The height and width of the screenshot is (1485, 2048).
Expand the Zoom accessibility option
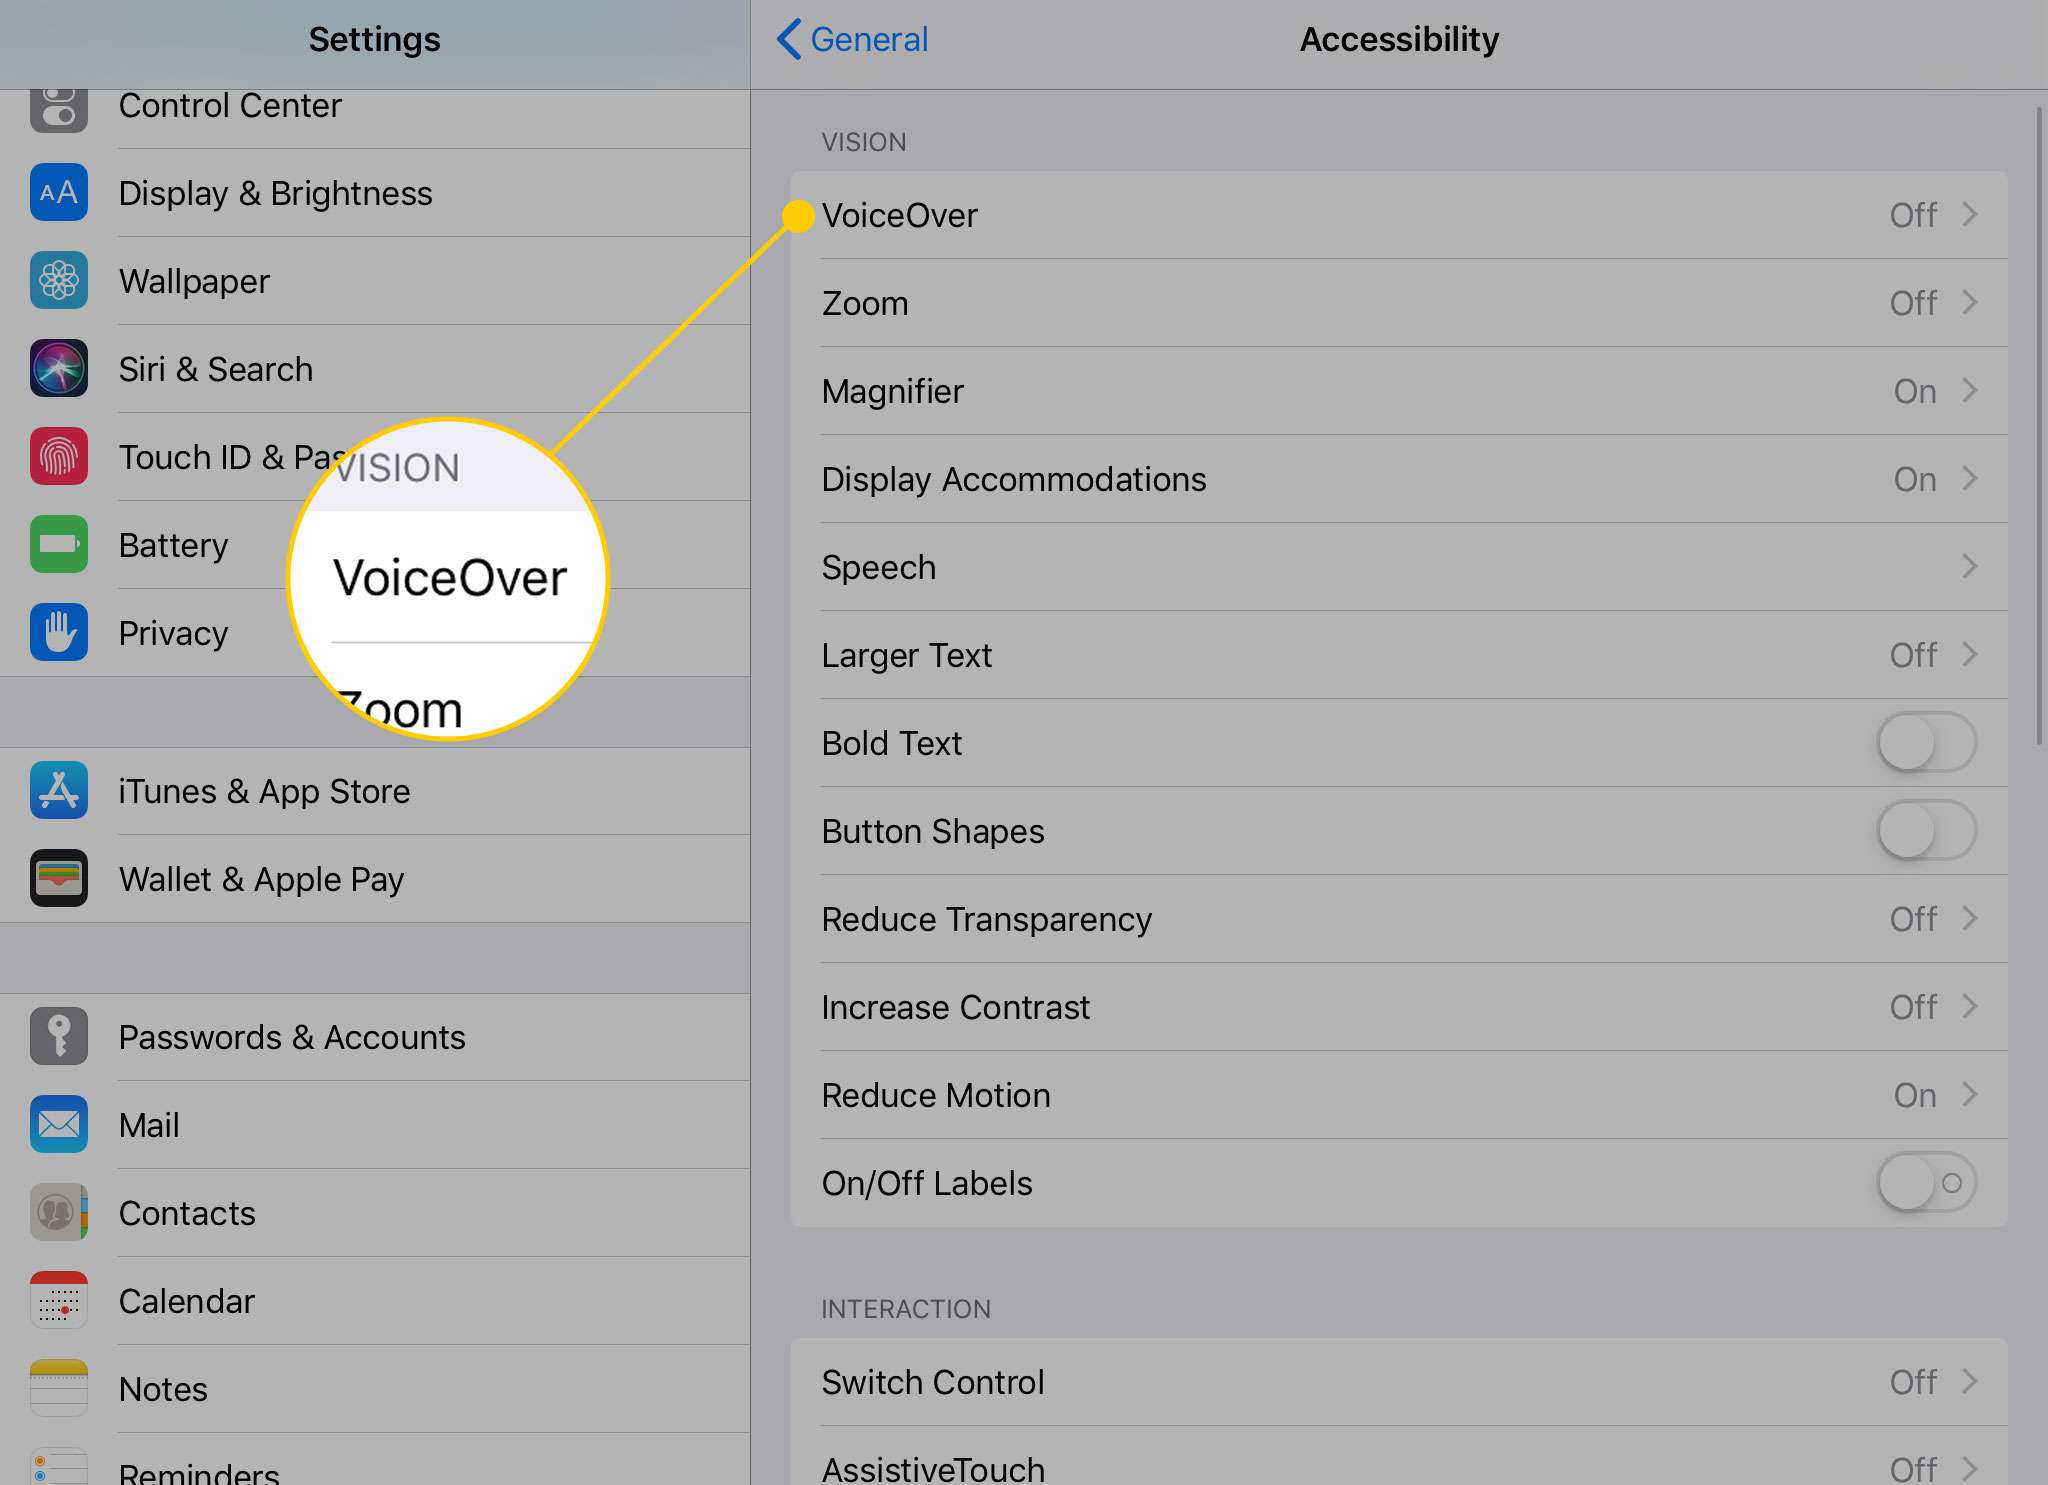coord(1398,302)
